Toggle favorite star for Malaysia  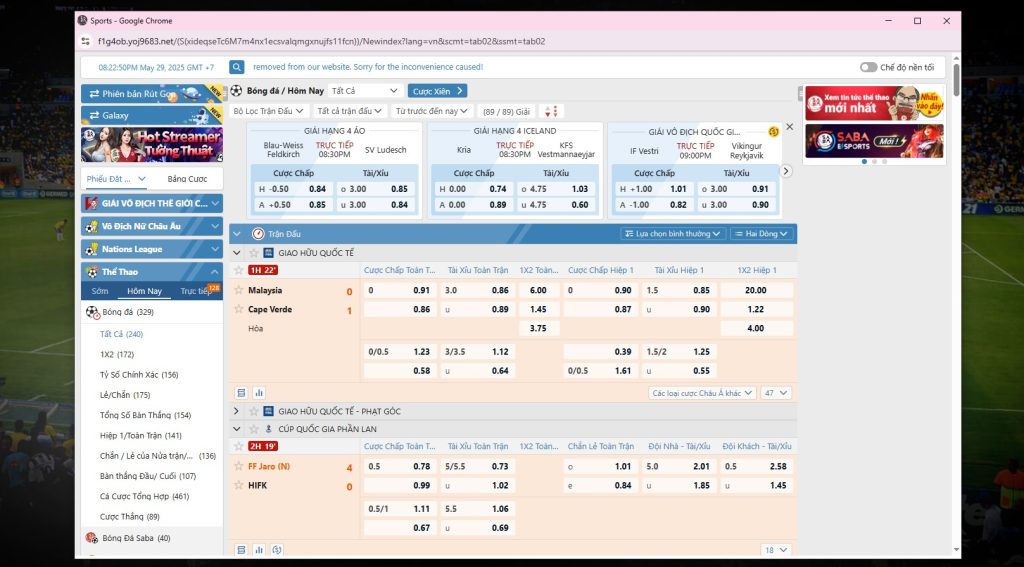[x=239, y=290]
